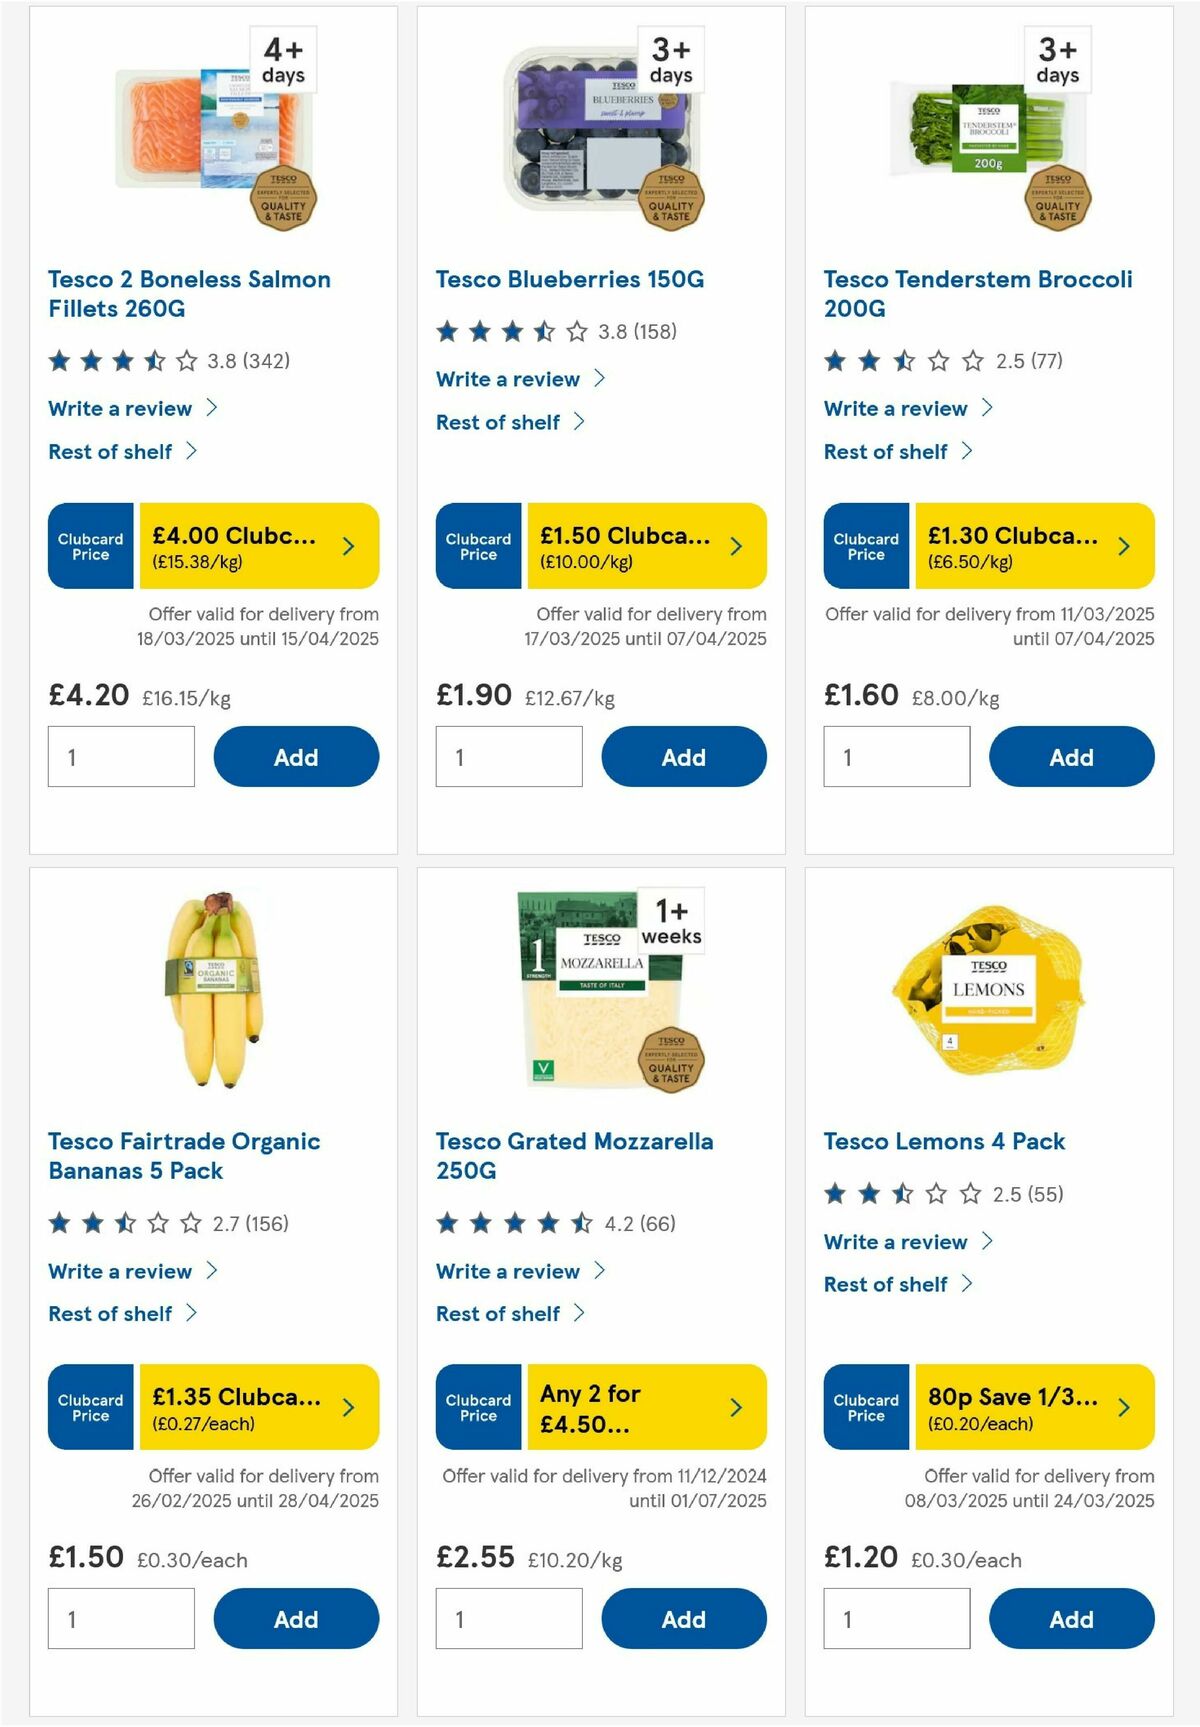Image resolution: width=1200 pixels, height=1727 pixels.
Task: Click the Clubcard Price icon for organic bananas
Action: click(x=89, y=1408)
